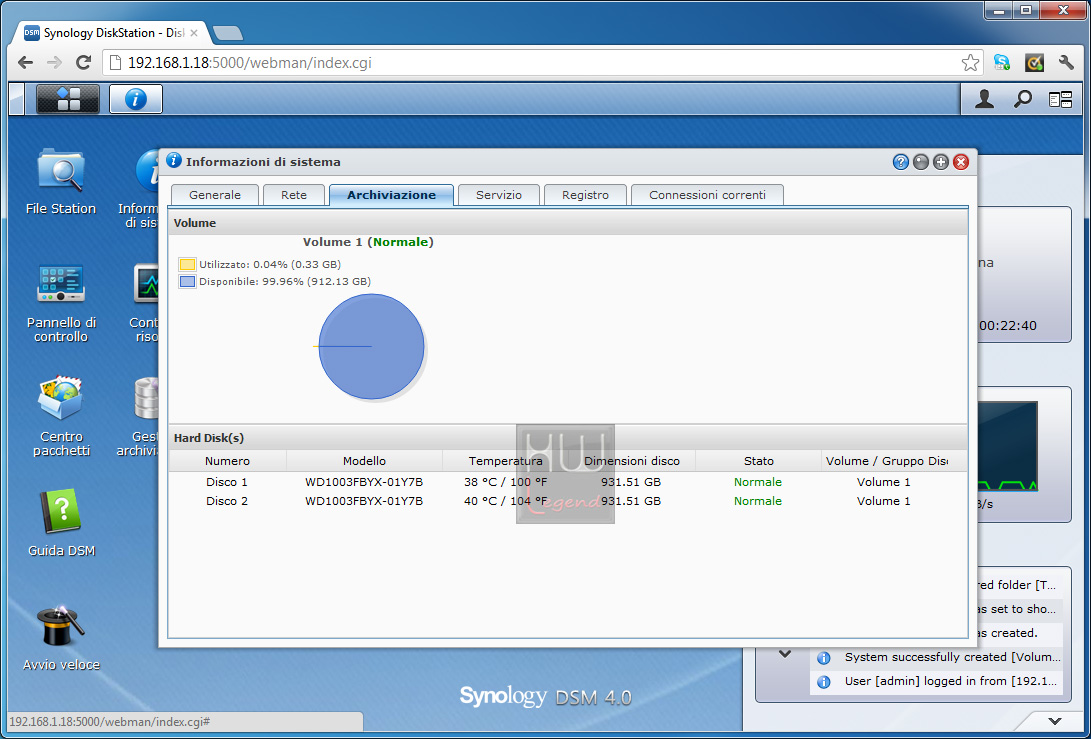Open Guida DSM help icon
Image resolution: width=1091 pixels, height=739 pixels.
point(61,523)
